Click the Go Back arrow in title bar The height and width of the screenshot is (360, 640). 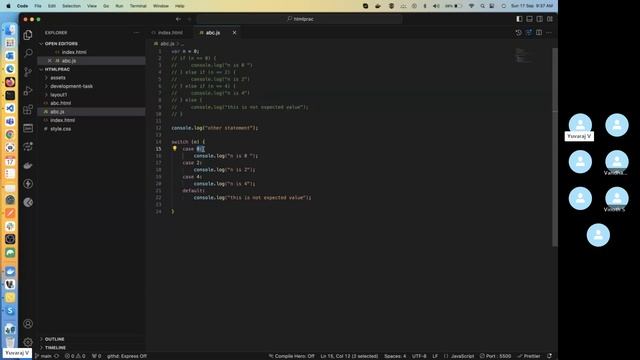pyautogui.click(x=178, y=19)
